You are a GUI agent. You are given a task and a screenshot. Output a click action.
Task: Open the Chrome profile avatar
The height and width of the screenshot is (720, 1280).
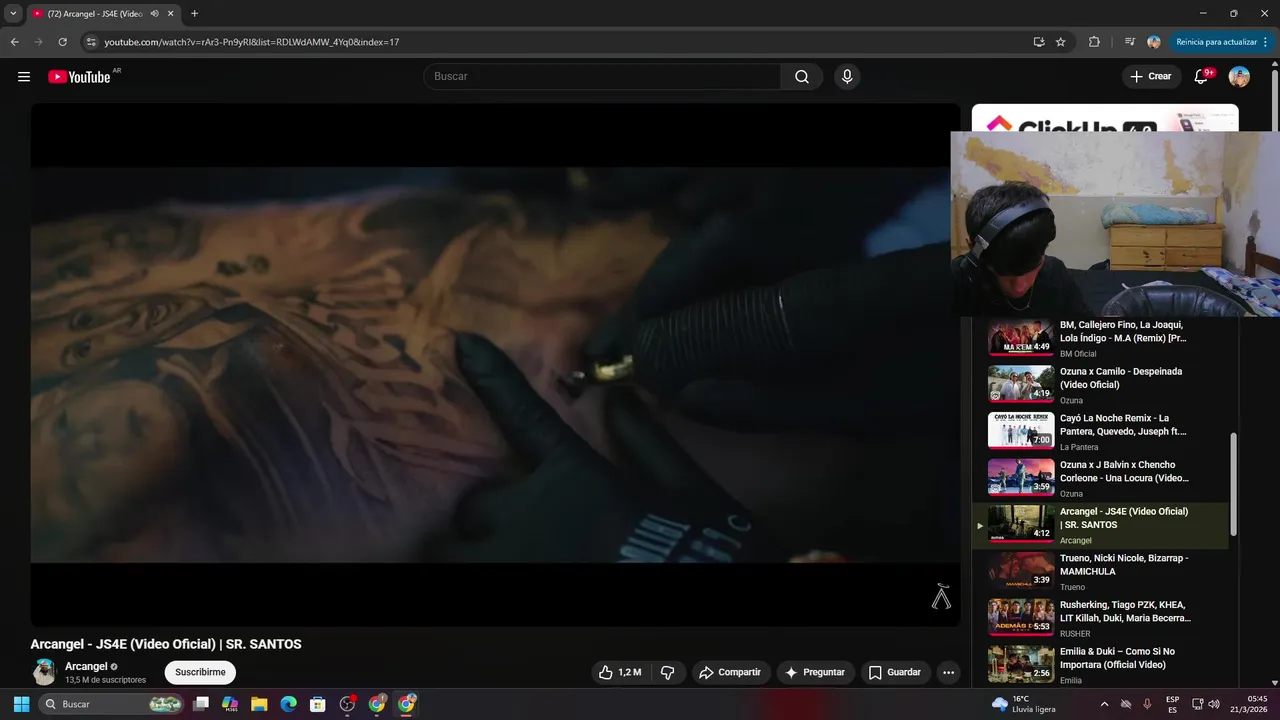point(1154,42)
